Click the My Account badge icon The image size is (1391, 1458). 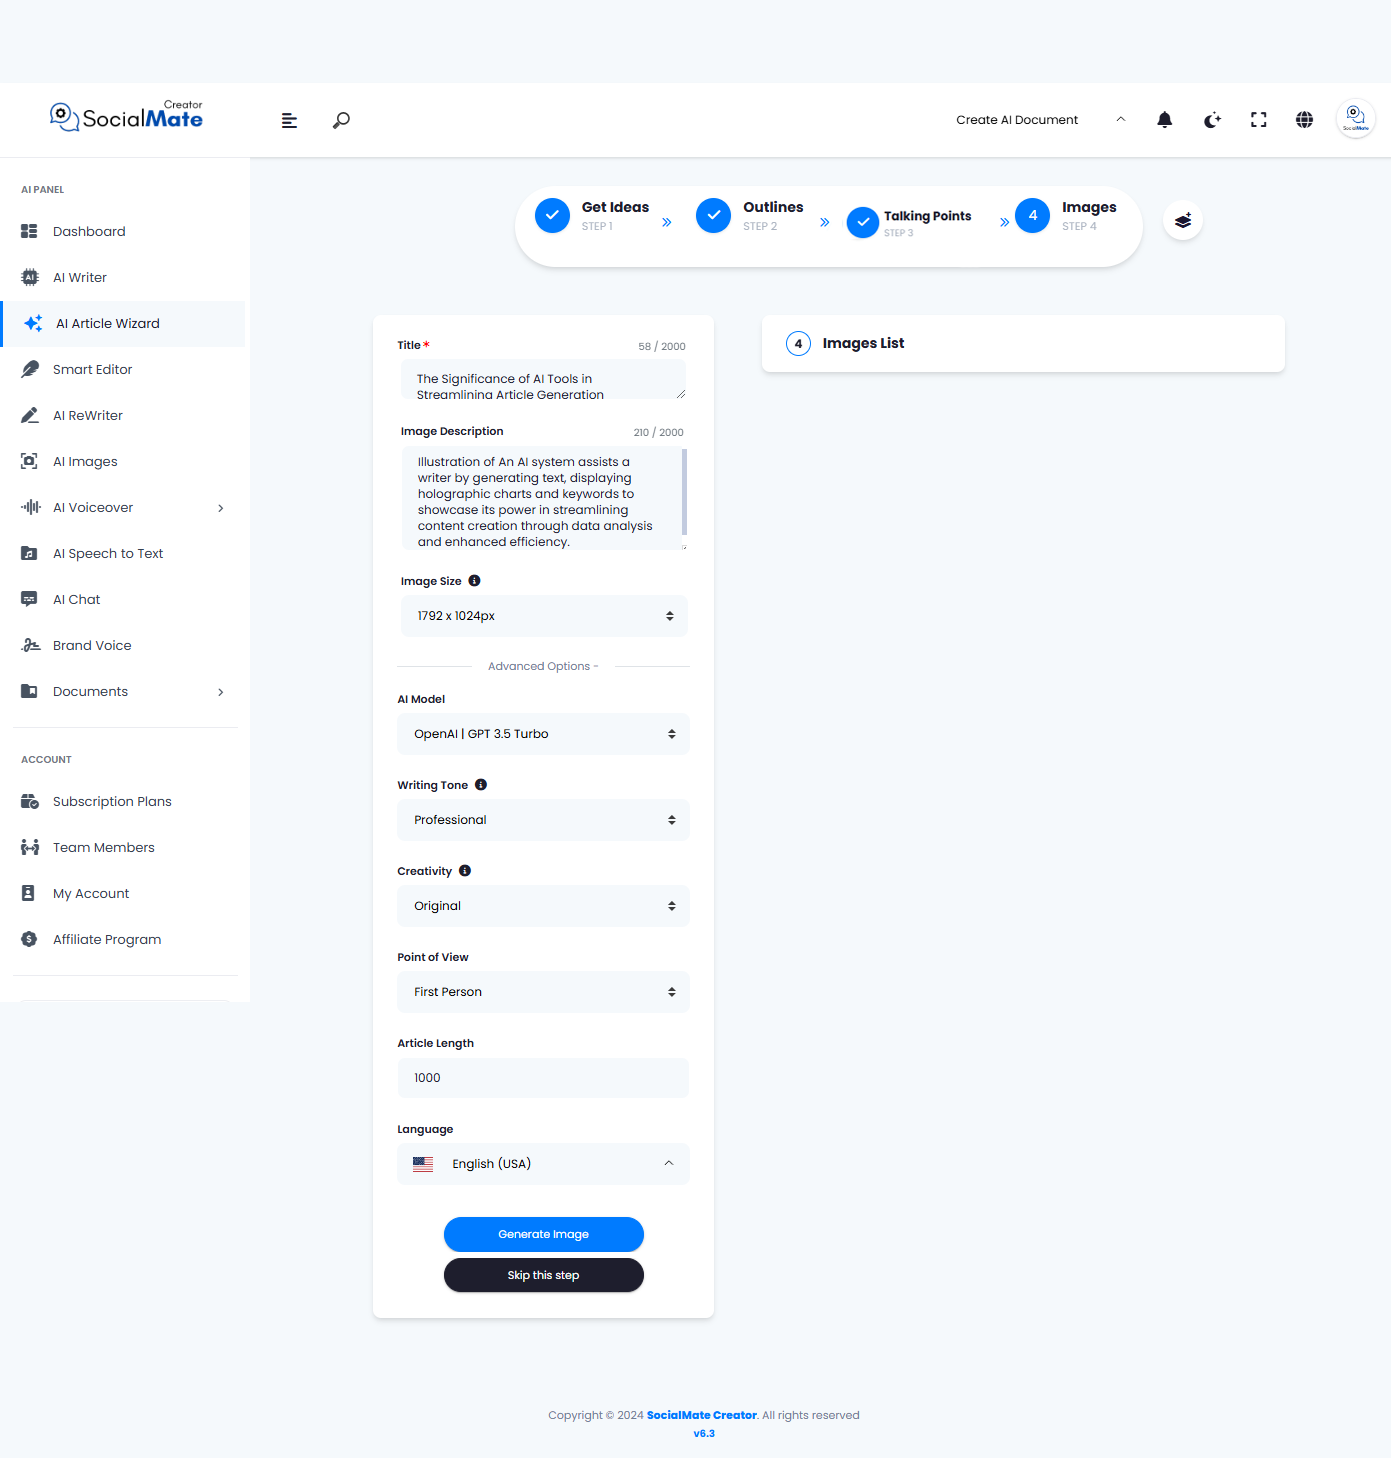pos(28,893)
